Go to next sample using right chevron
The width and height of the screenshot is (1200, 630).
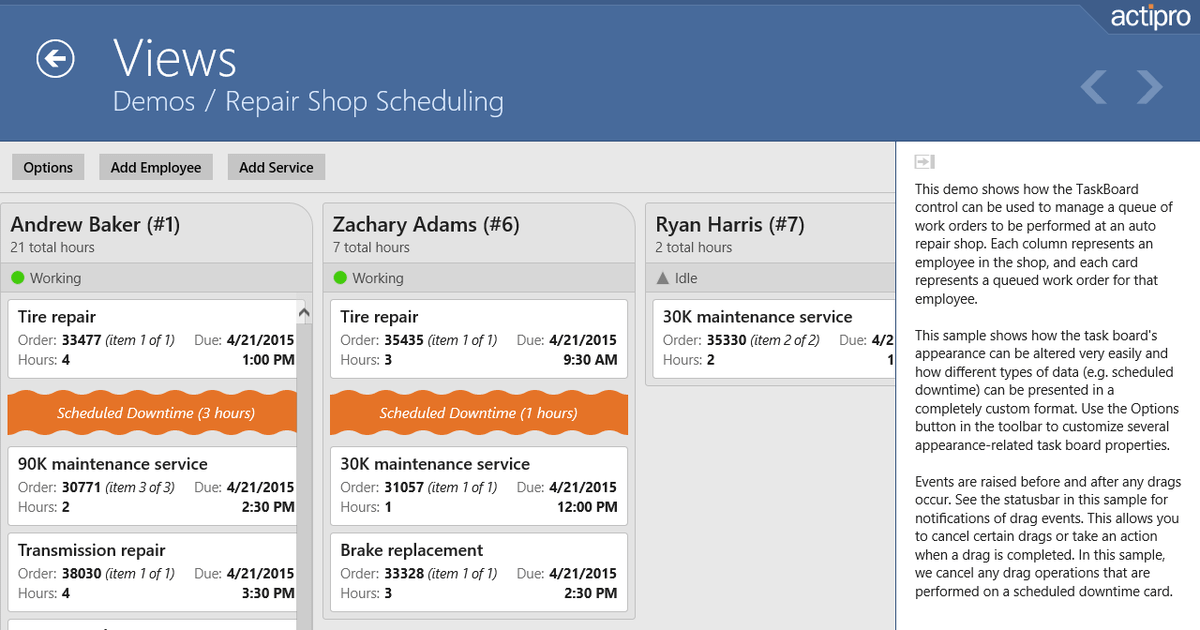coord(1150,87)
